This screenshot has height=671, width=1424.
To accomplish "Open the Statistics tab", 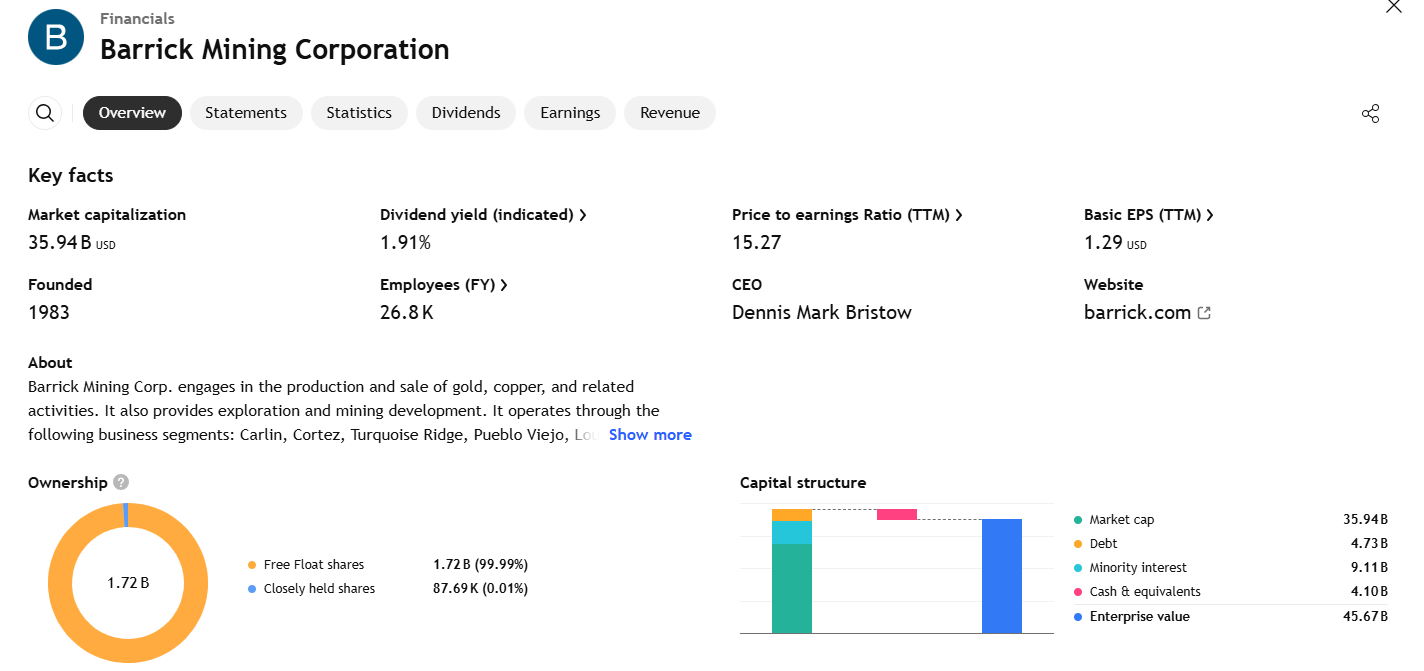I will point(359,113).
